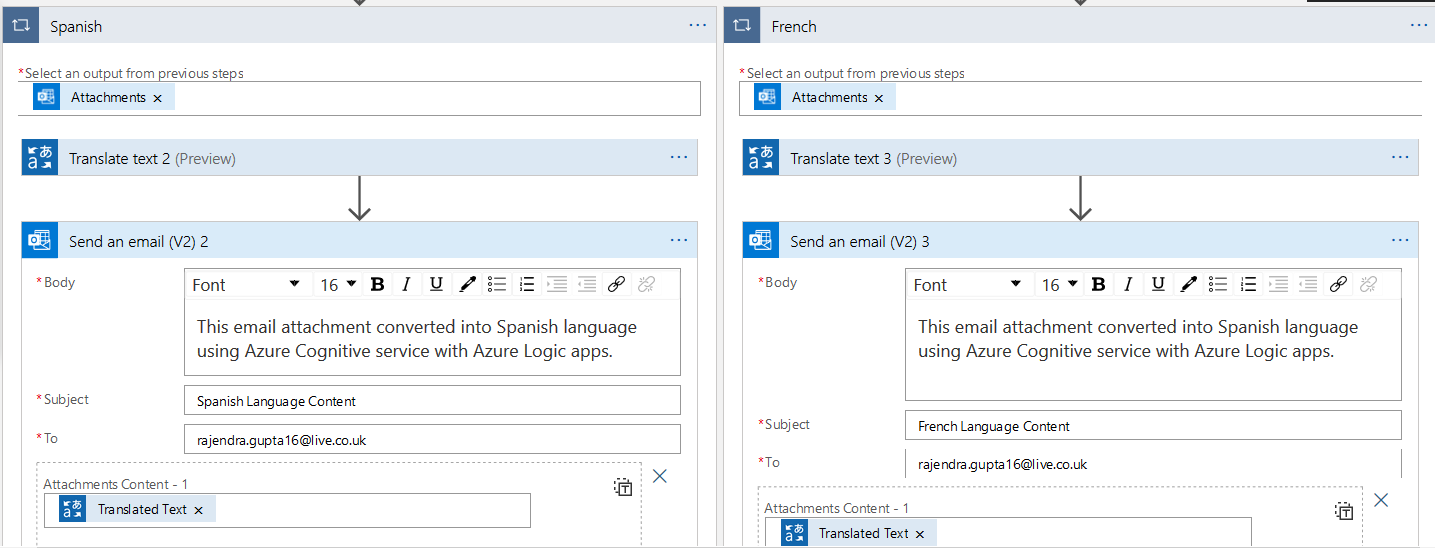
Task: Toggle bold in Spanish email body toolbar
Action: (x=377, y=285)
